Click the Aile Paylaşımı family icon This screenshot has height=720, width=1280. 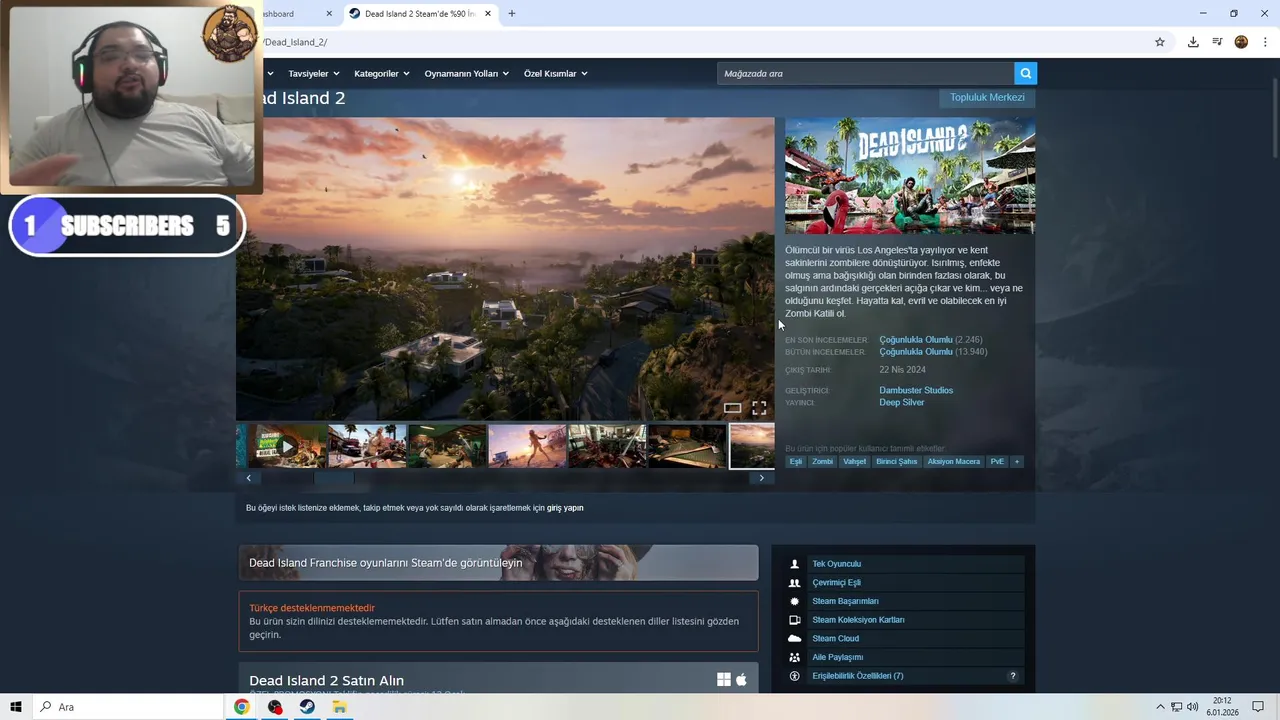coord(795,657)
